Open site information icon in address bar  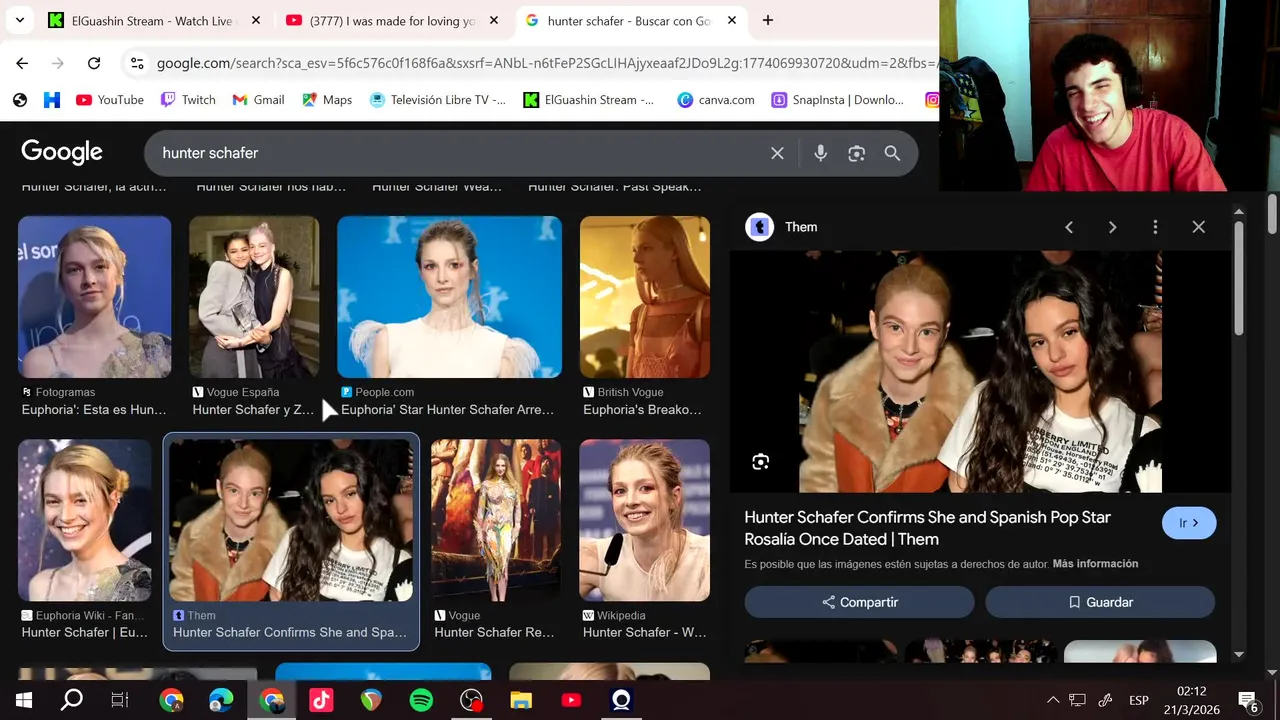click(x=137, y=63)
